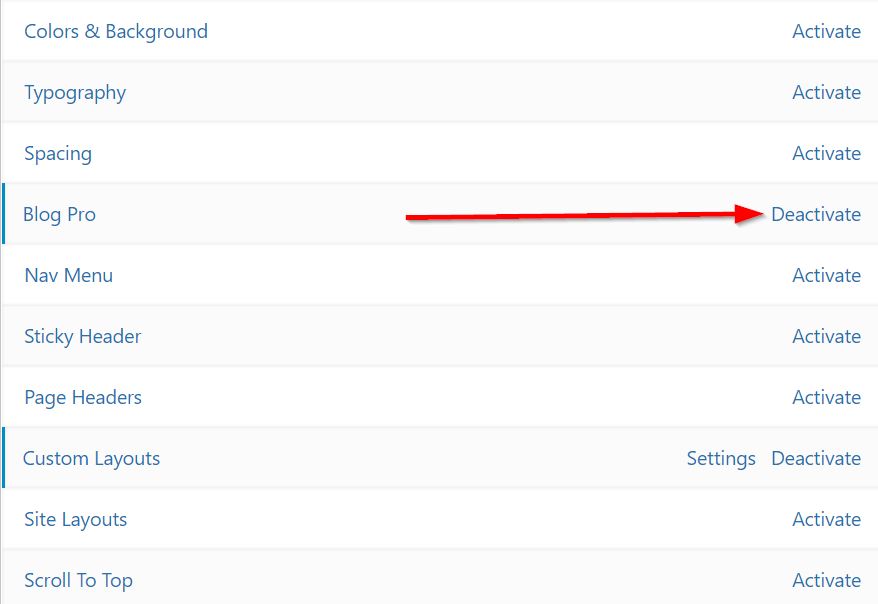Deactivate the Custom Layouts module

coord(816,458)
